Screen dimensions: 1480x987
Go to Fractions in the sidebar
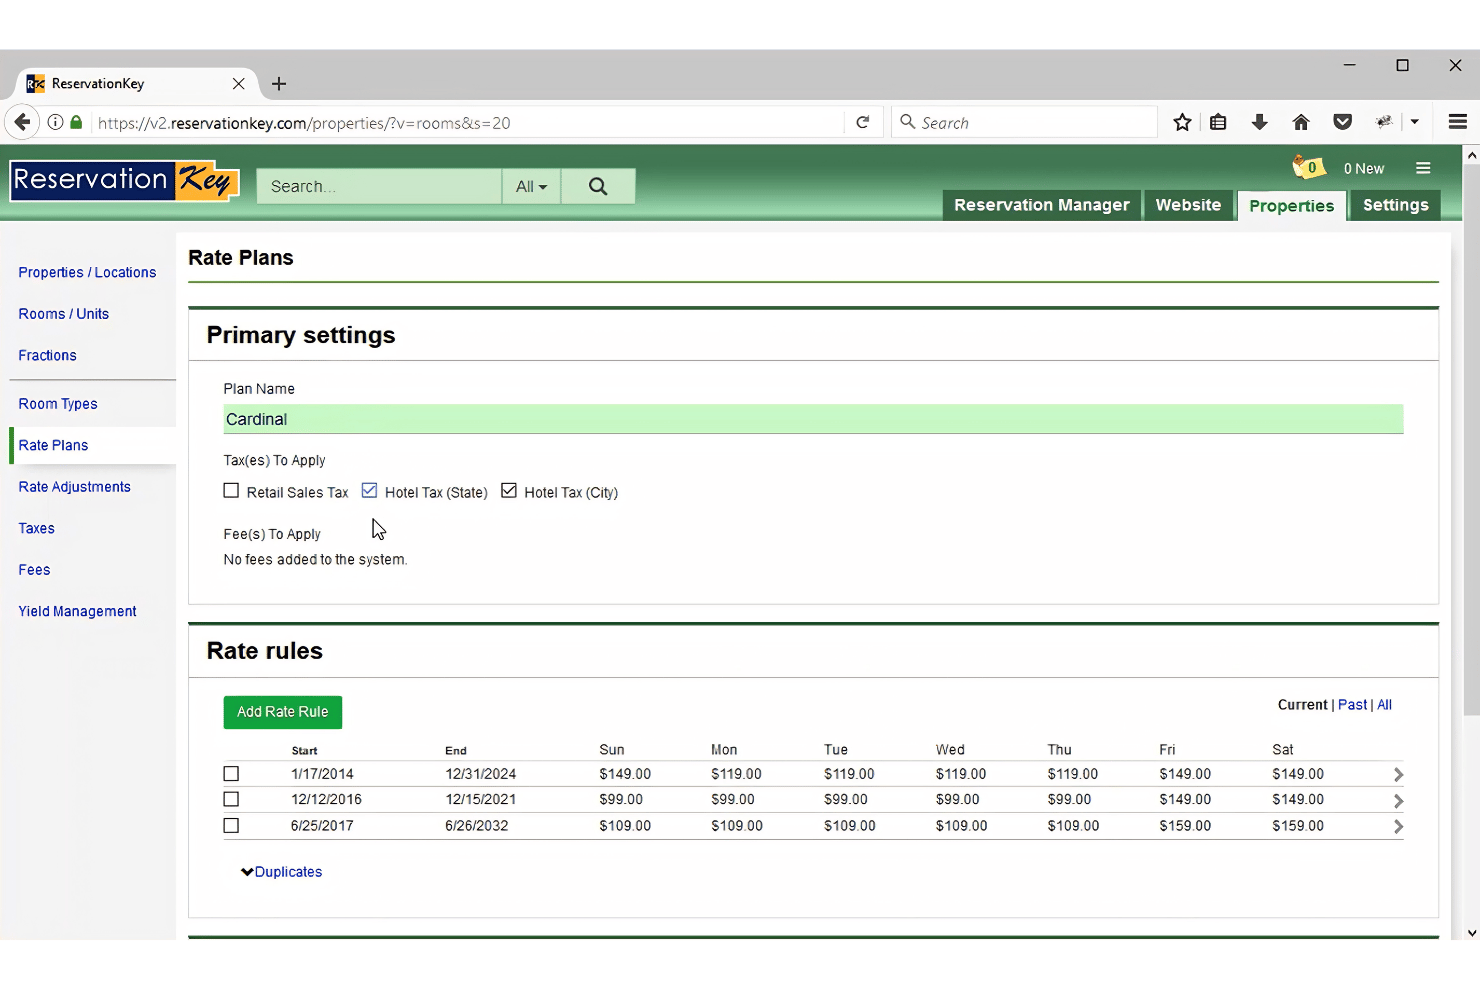[47, 355]
